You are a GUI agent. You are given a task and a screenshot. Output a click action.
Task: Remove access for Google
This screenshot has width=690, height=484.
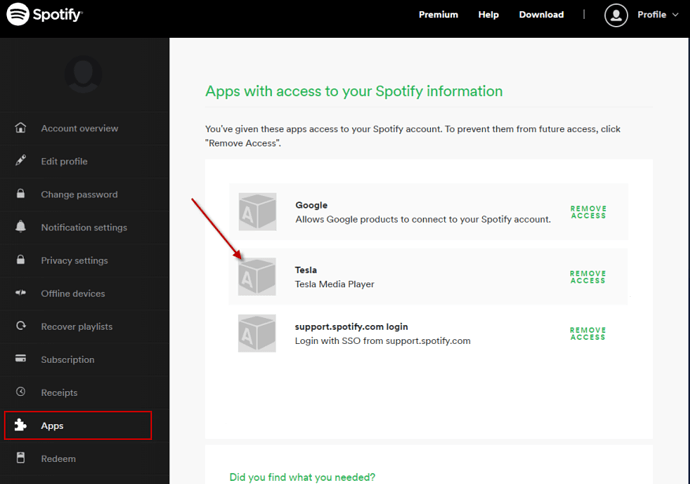point(588,212)
